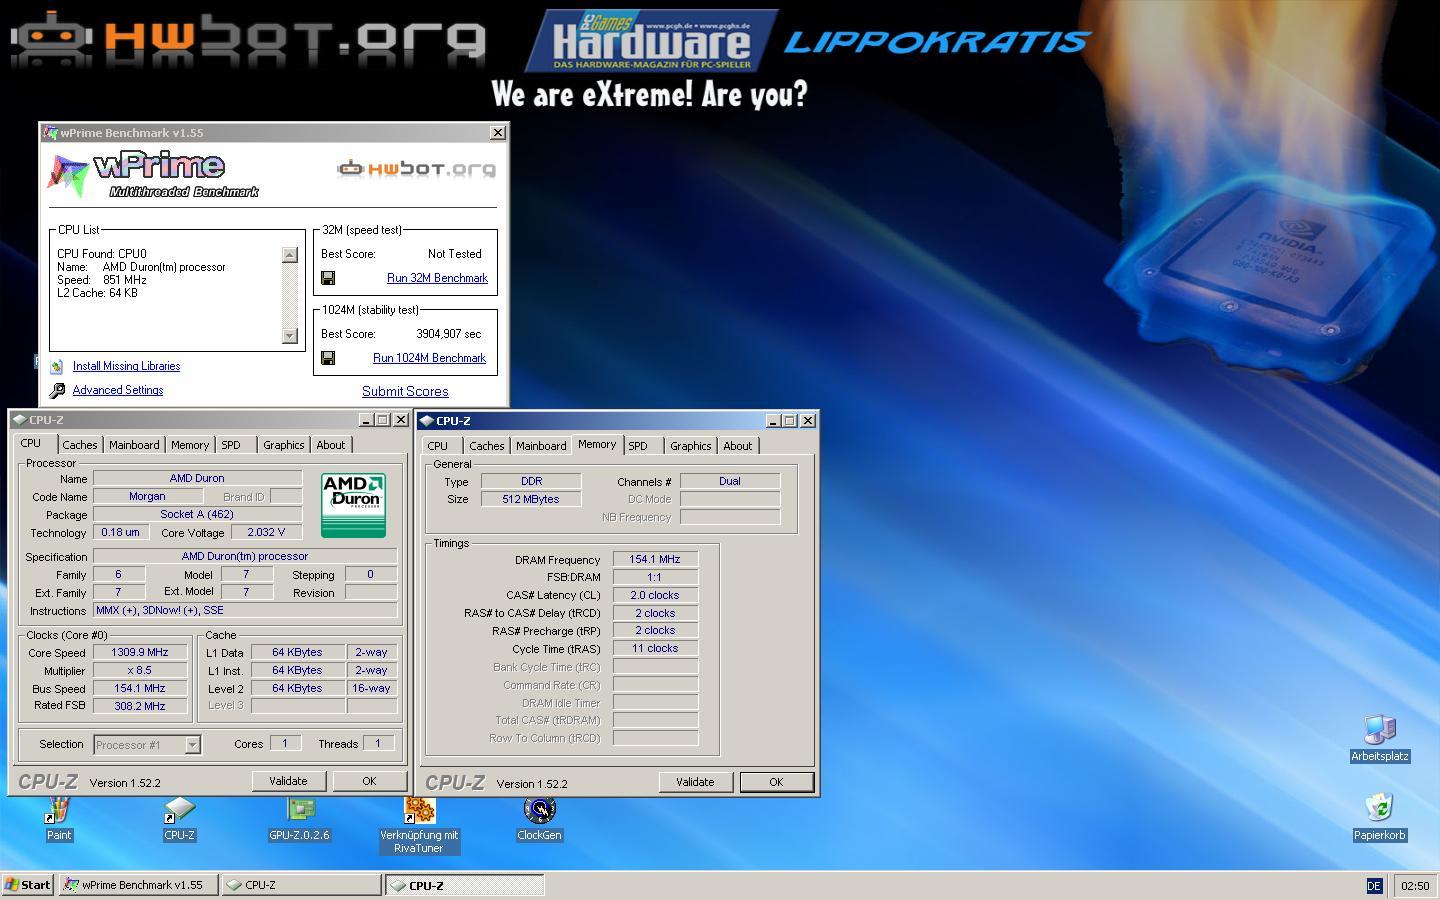Click the taskbar clock 02:50

(x=1415, y=886)
